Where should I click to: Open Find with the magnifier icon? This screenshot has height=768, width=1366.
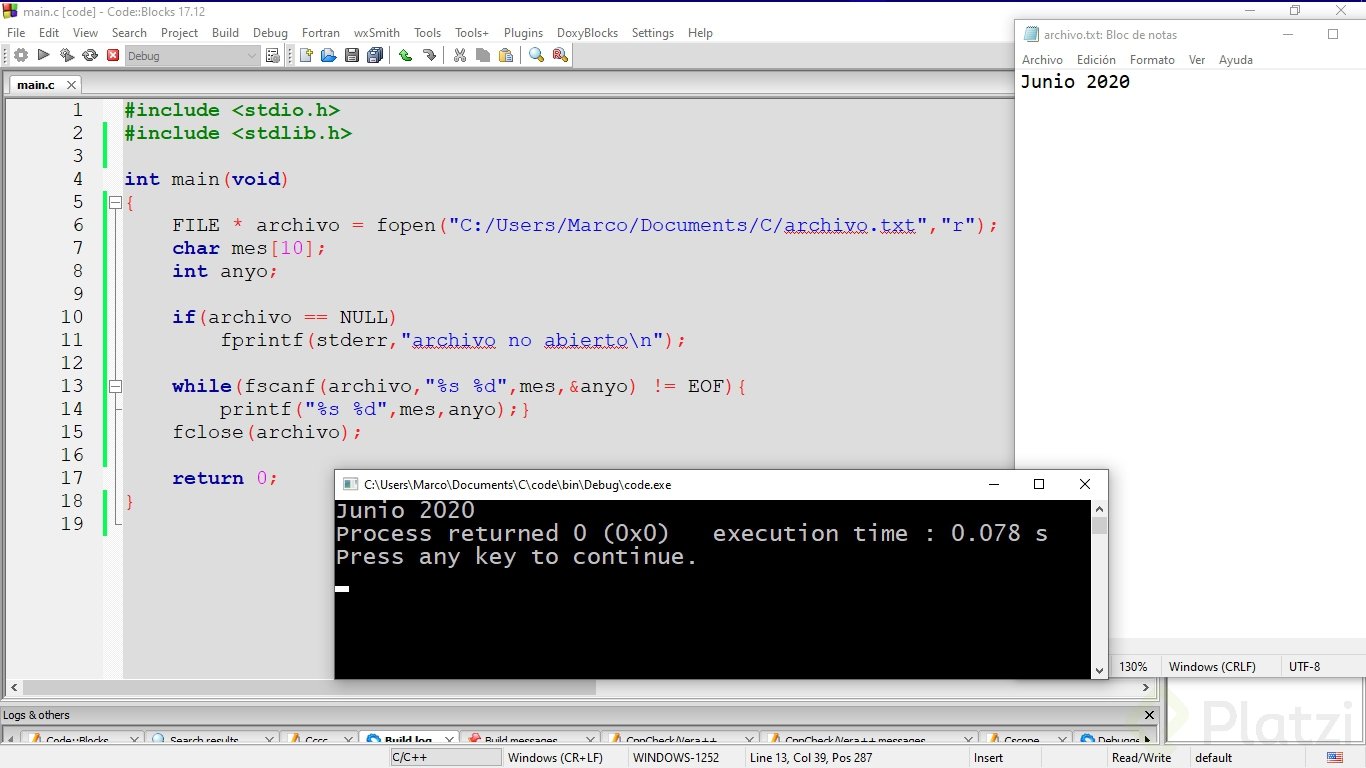click(x=536, y=56)
